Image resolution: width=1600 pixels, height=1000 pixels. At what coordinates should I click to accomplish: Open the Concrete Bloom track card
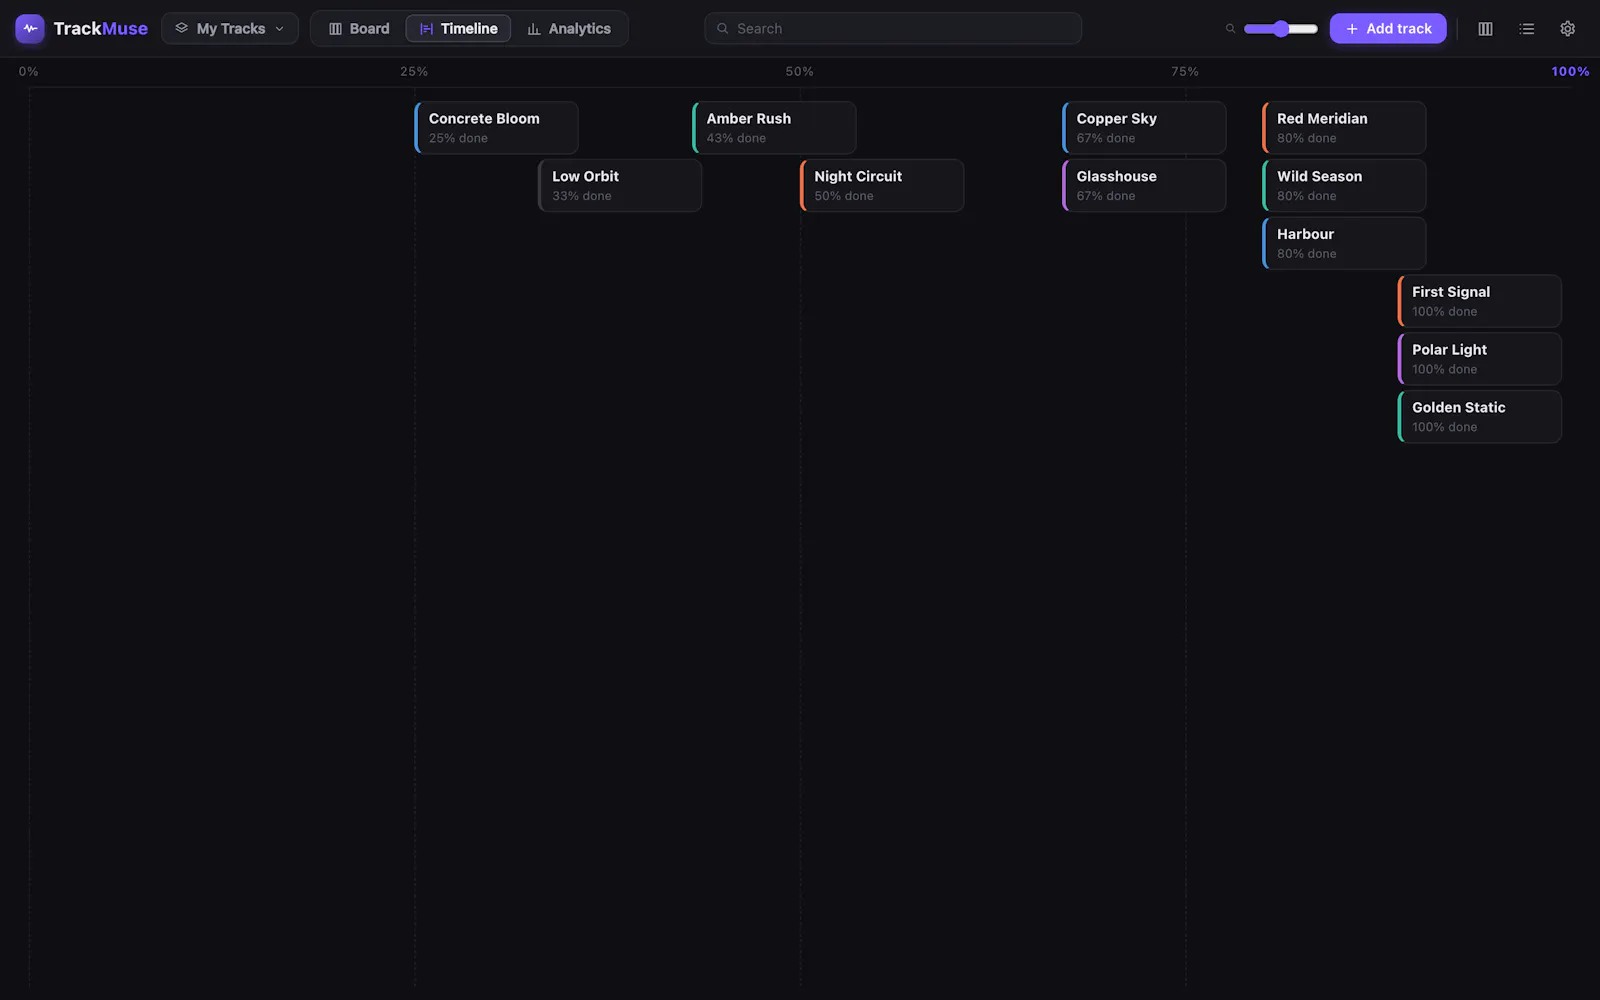point(497,127)
